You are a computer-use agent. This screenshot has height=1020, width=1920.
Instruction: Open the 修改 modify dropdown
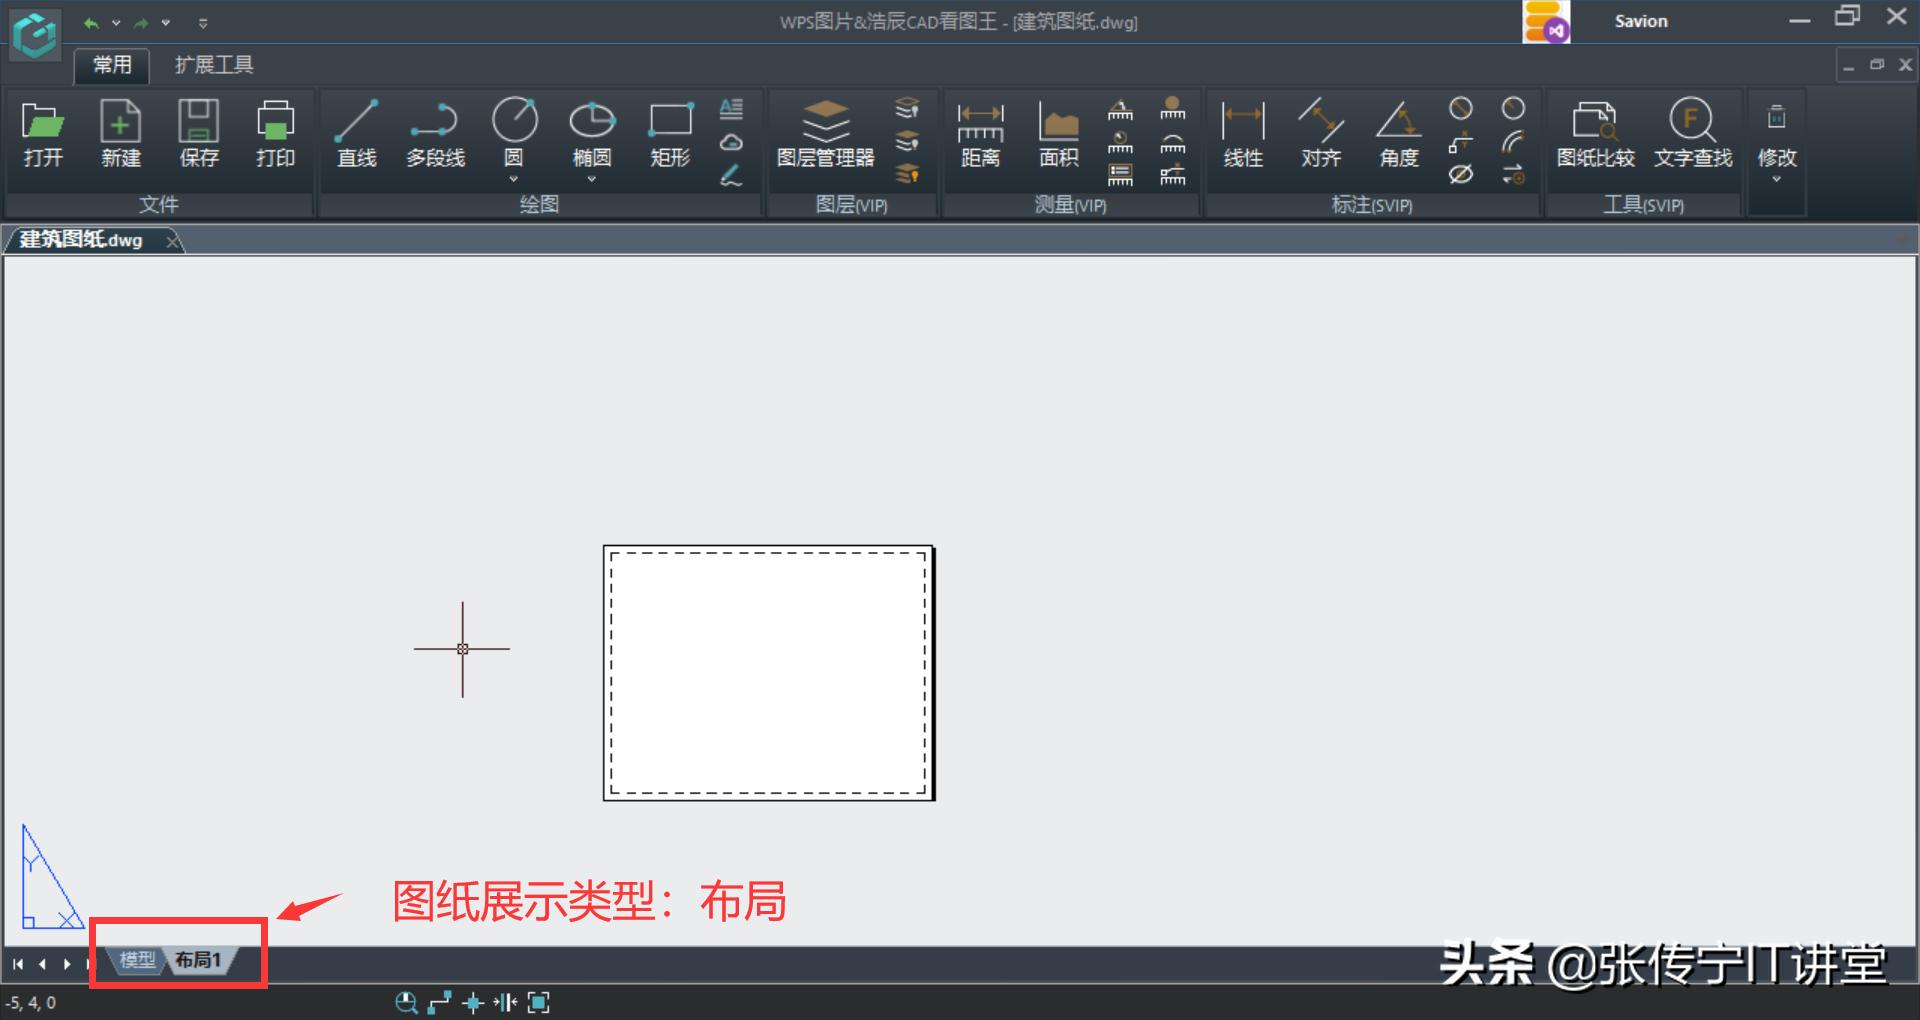tap(1776, 178)
